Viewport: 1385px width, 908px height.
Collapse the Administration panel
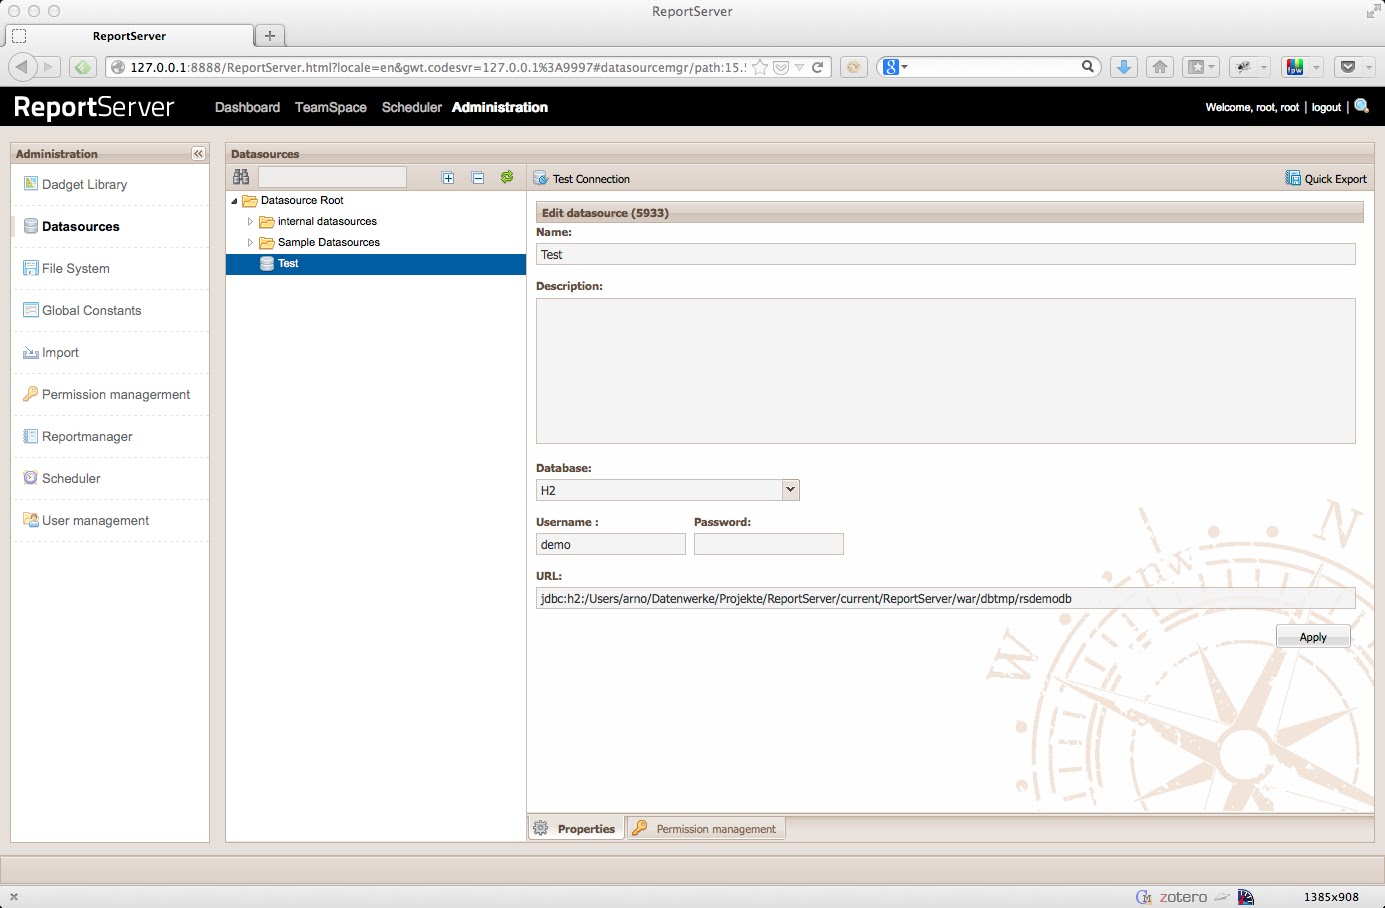[x=198, y=153]
